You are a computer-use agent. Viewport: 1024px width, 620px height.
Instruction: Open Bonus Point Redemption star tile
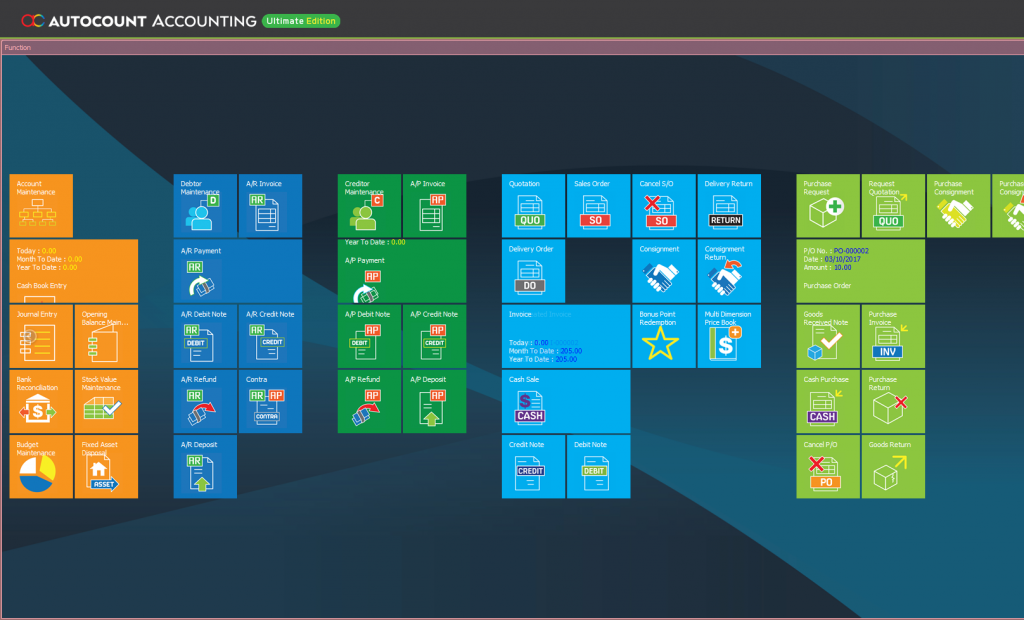coord(663,336)
